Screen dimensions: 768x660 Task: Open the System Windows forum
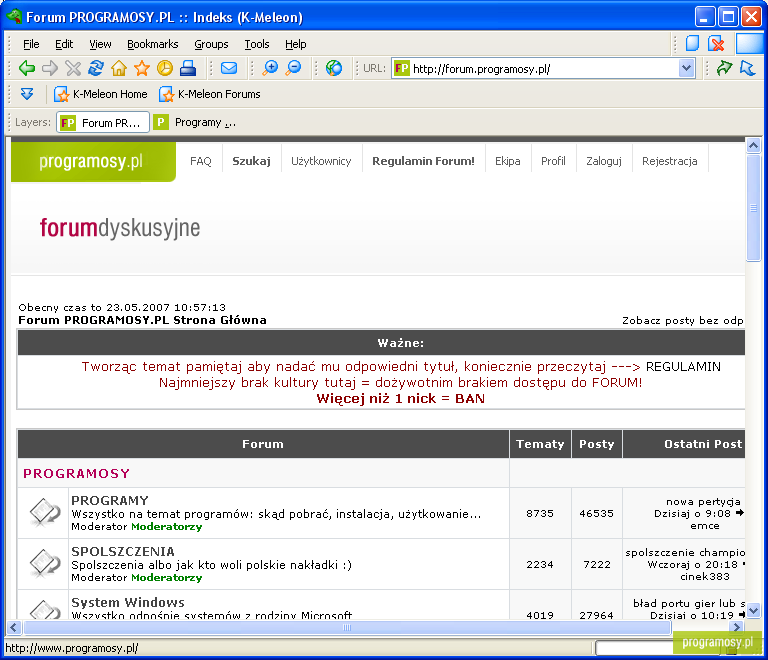[128, 602]
